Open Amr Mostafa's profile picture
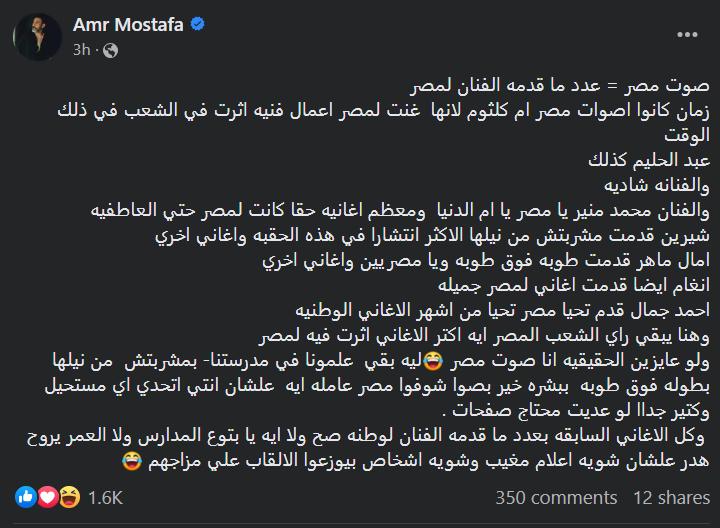This screenshot has height=528, width=720. (37, 36)
